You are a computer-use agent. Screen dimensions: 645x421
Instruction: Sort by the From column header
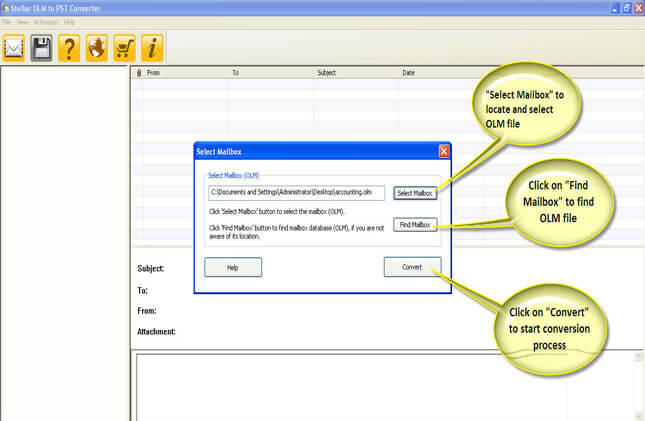click(x=186, y=73)
